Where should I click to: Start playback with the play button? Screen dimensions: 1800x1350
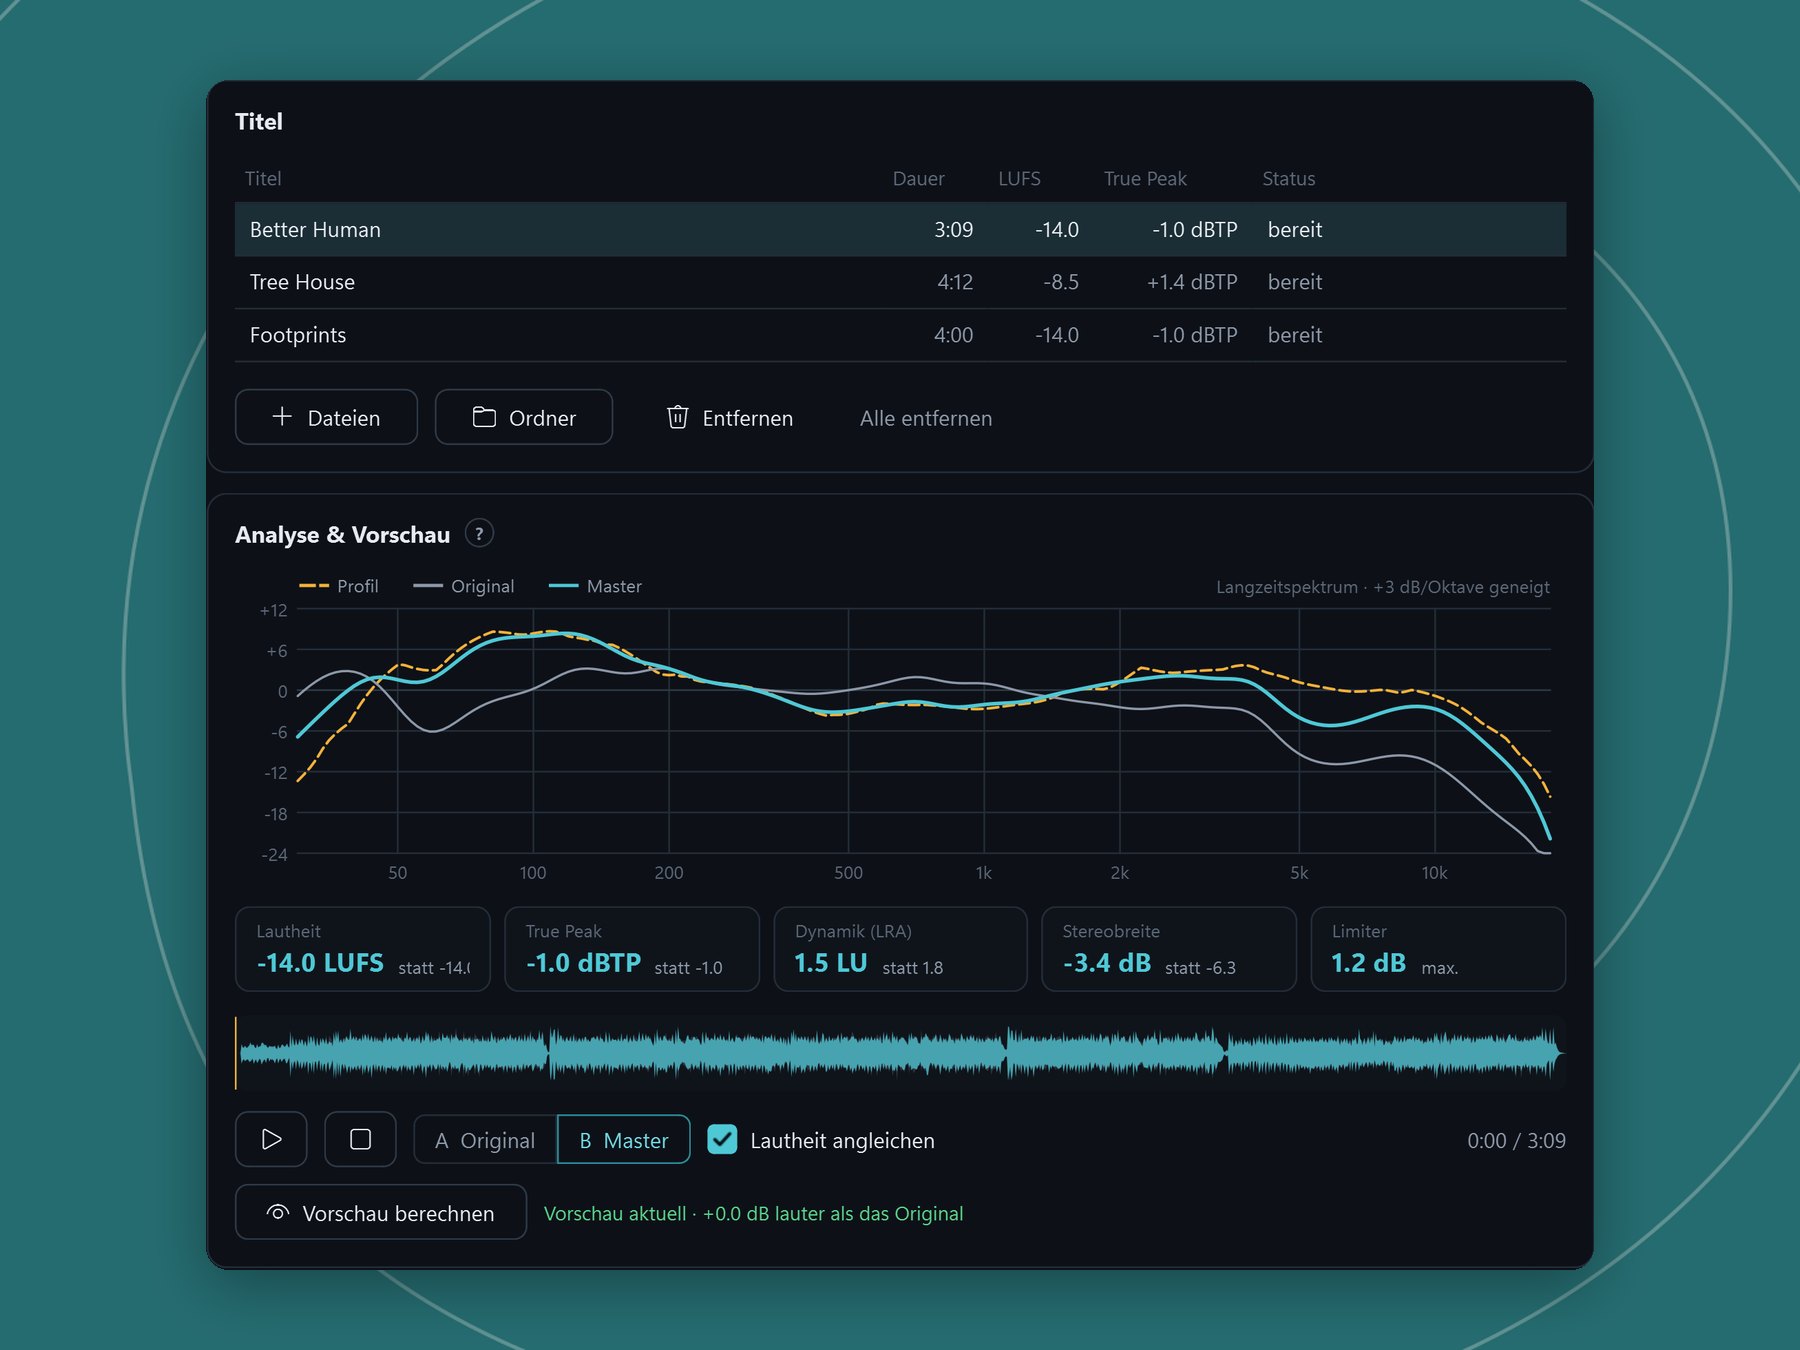pyautogui.click(x=271, y=1139)
